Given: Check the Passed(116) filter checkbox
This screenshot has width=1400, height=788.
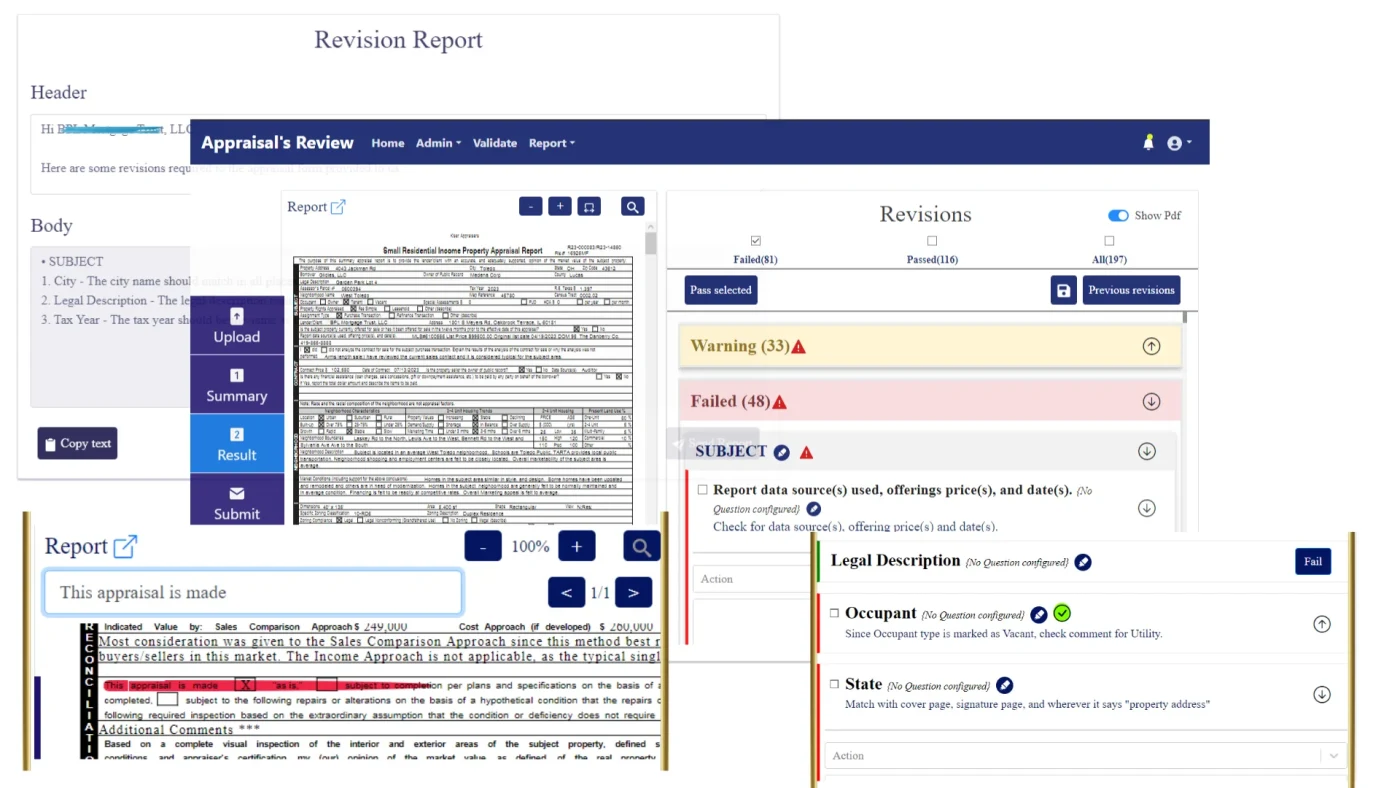Looking at the screenshot, I should pos(932,241).
